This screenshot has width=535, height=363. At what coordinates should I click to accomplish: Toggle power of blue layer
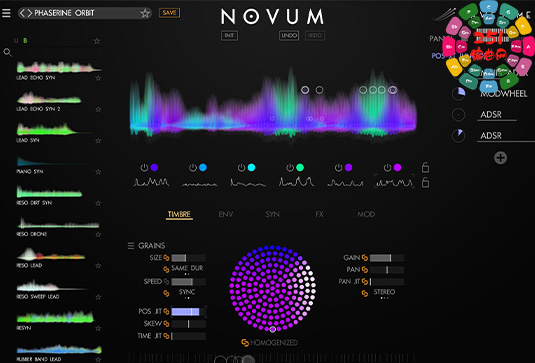[x=193, y=168]
